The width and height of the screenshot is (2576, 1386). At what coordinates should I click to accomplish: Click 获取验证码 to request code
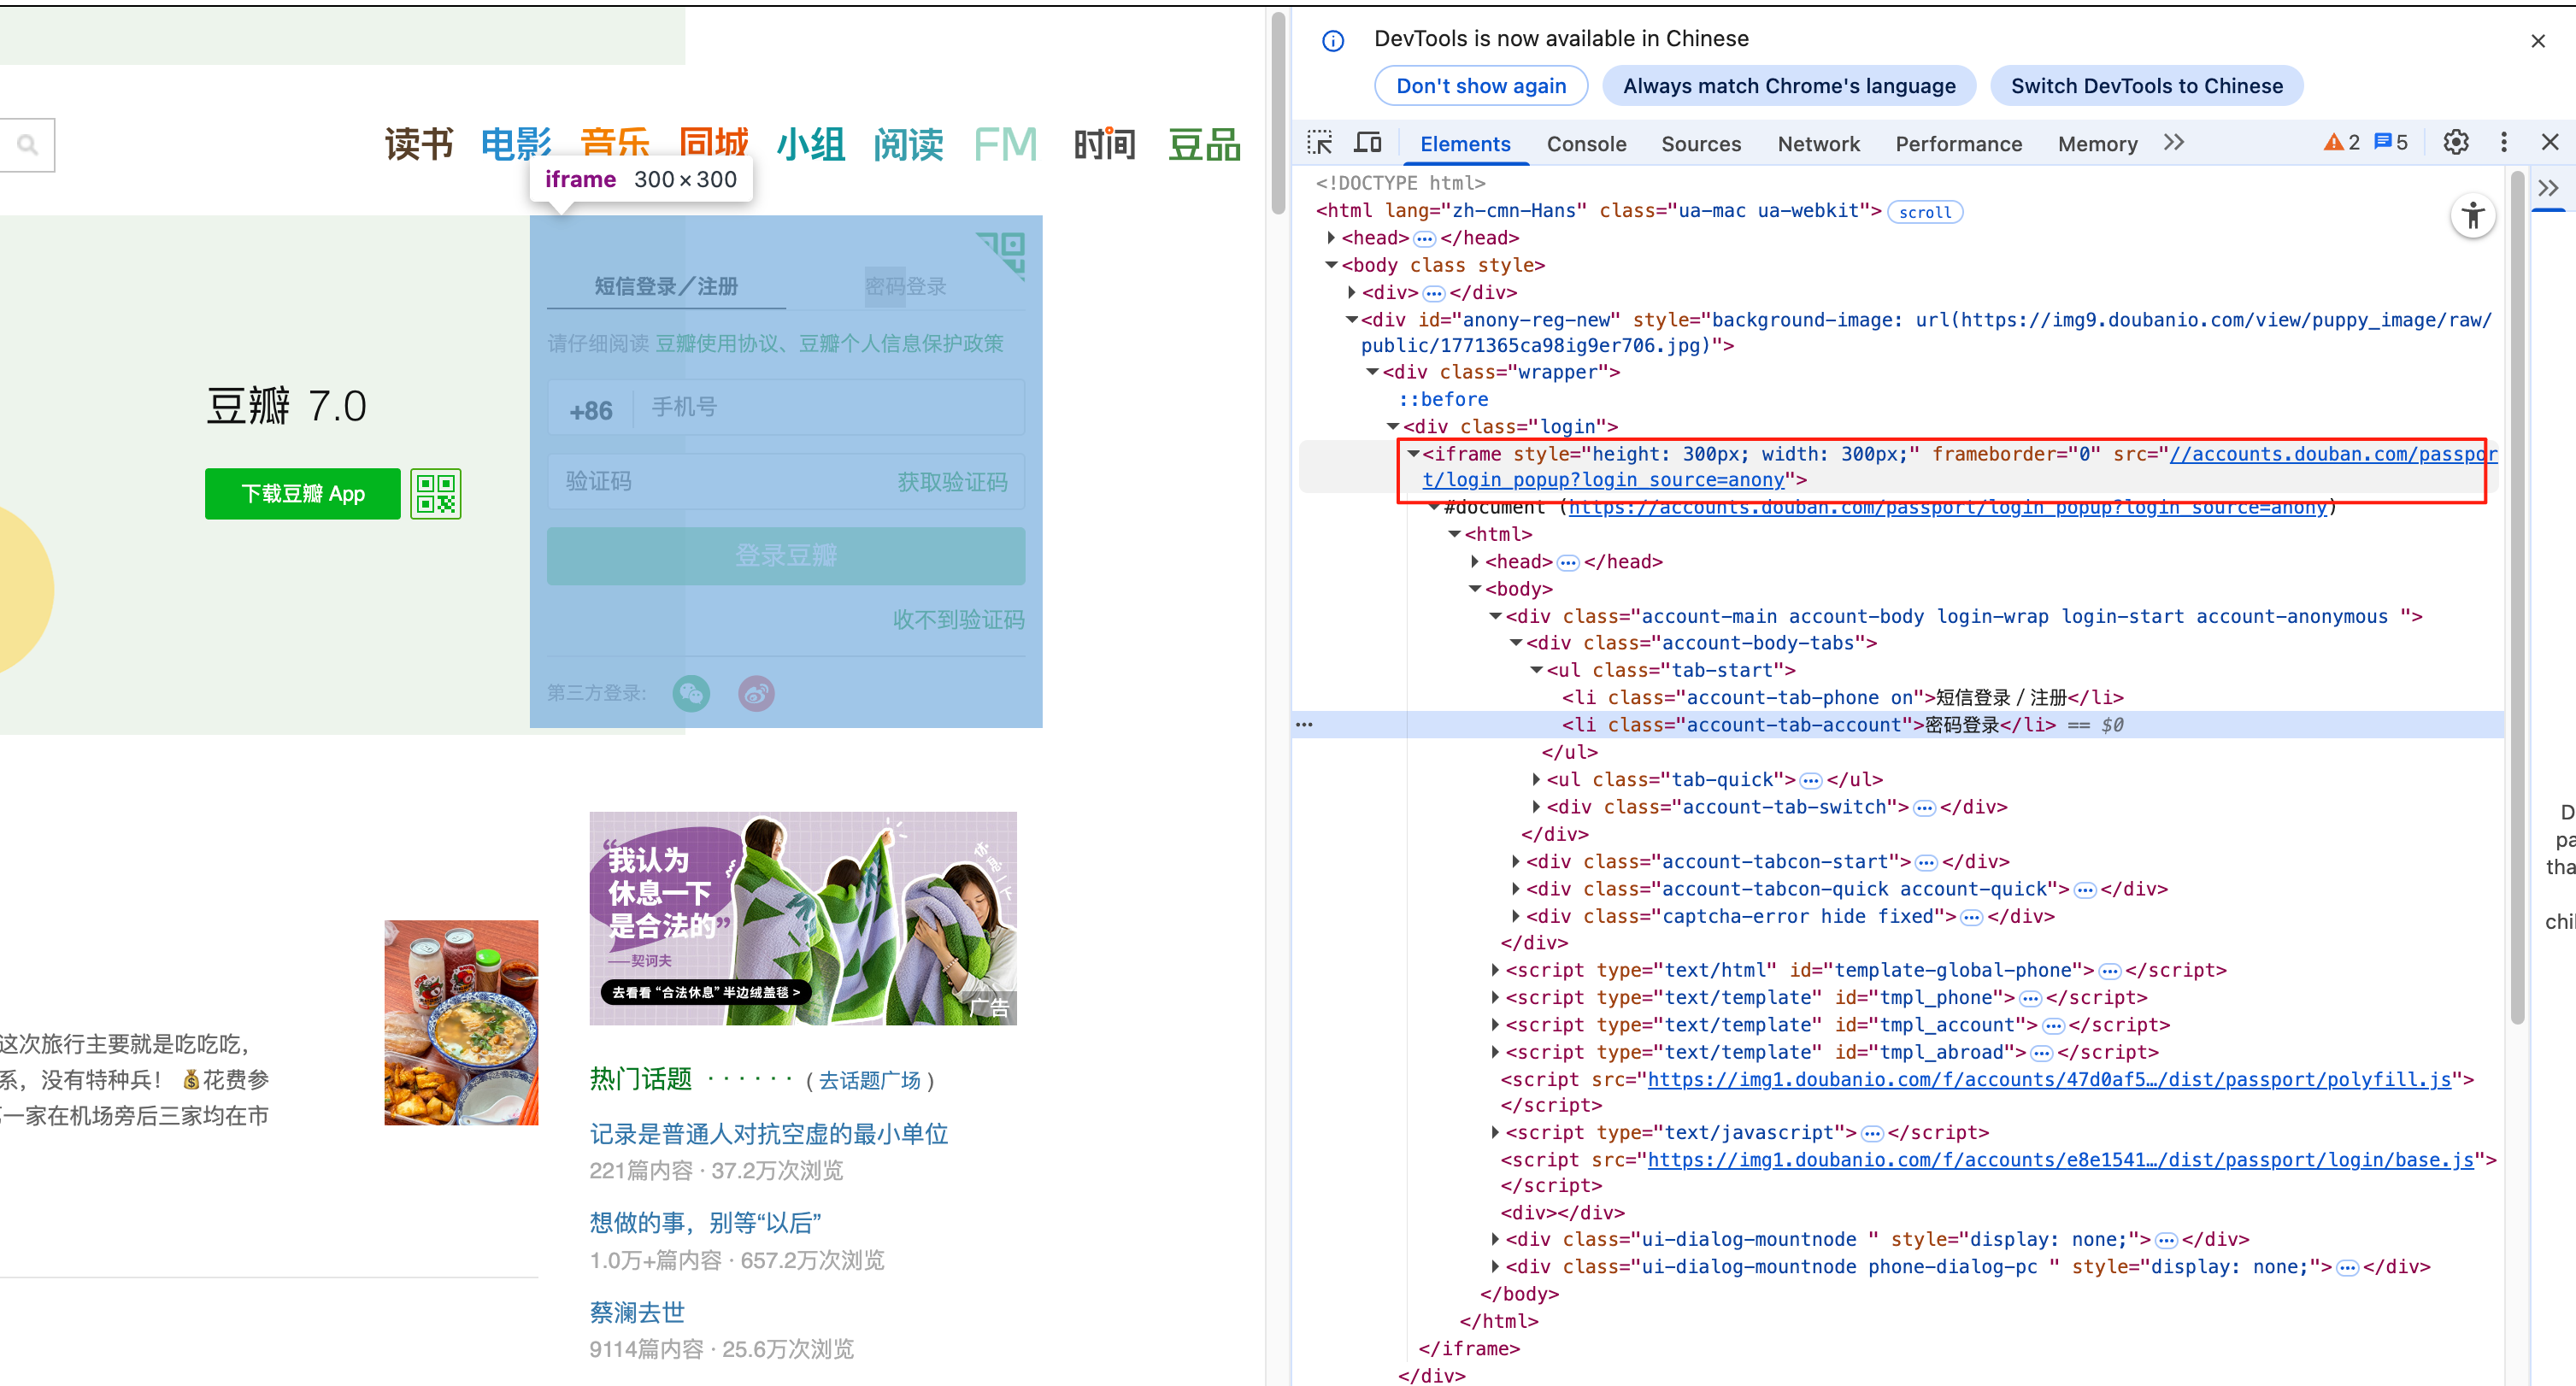[x=952, y=482]
